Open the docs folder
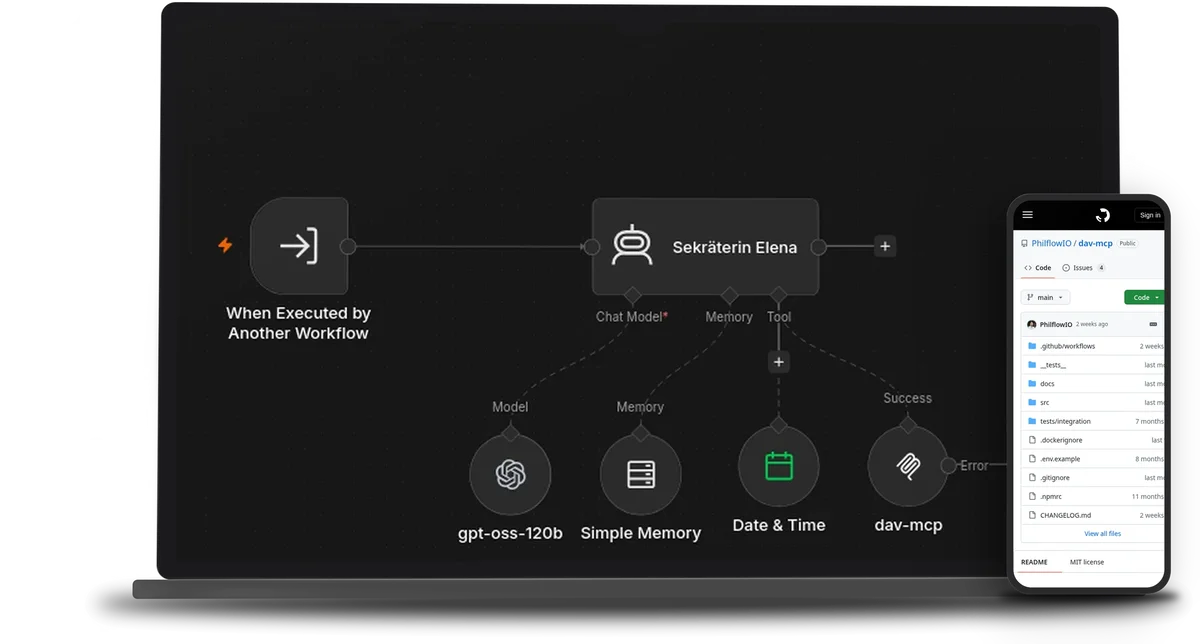This screenshot has width=1200, height=644. coord(1047,384)
